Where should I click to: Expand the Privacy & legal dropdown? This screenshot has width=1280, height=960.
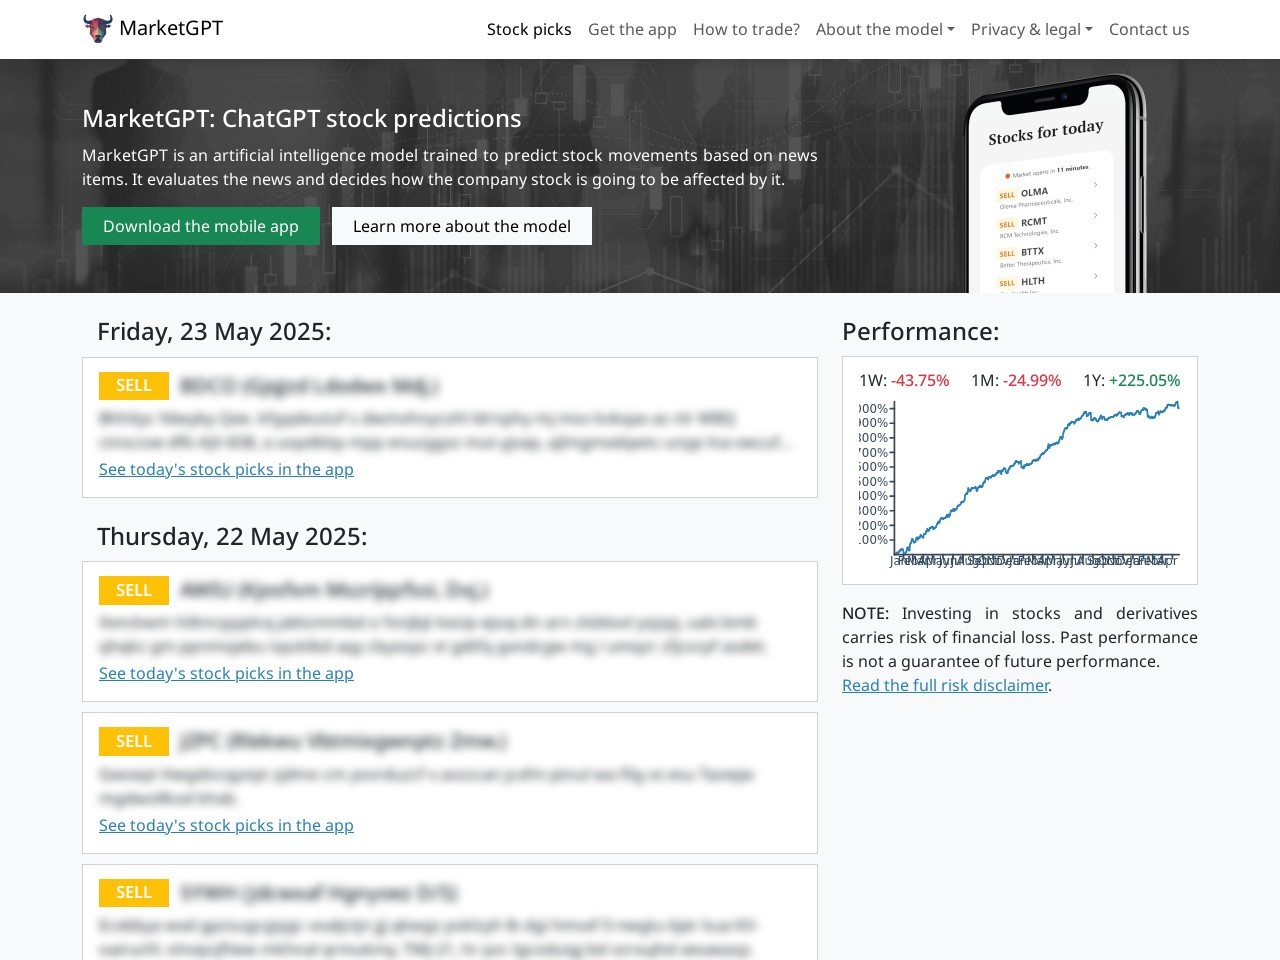click(1032, 29)
